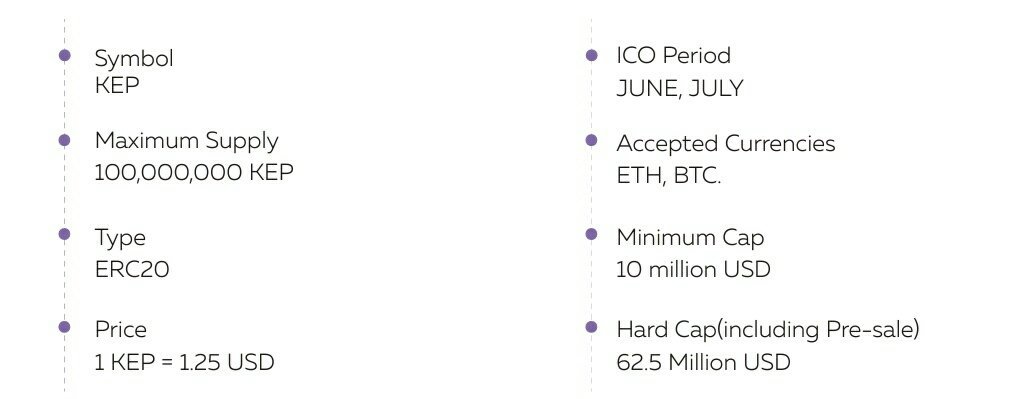Click the purple bullet beside Symbol
Image resolution: width=1016 pixels, height=399 pixels.
(x=64, y=55)
